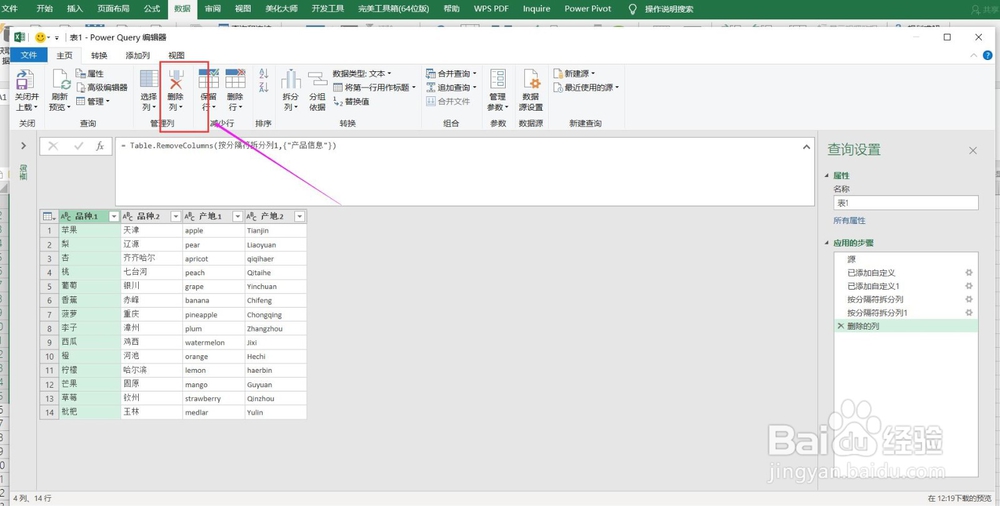Click 删除行 remove rows icon
The image size is (1000, 506).
(x=235, y=78)
